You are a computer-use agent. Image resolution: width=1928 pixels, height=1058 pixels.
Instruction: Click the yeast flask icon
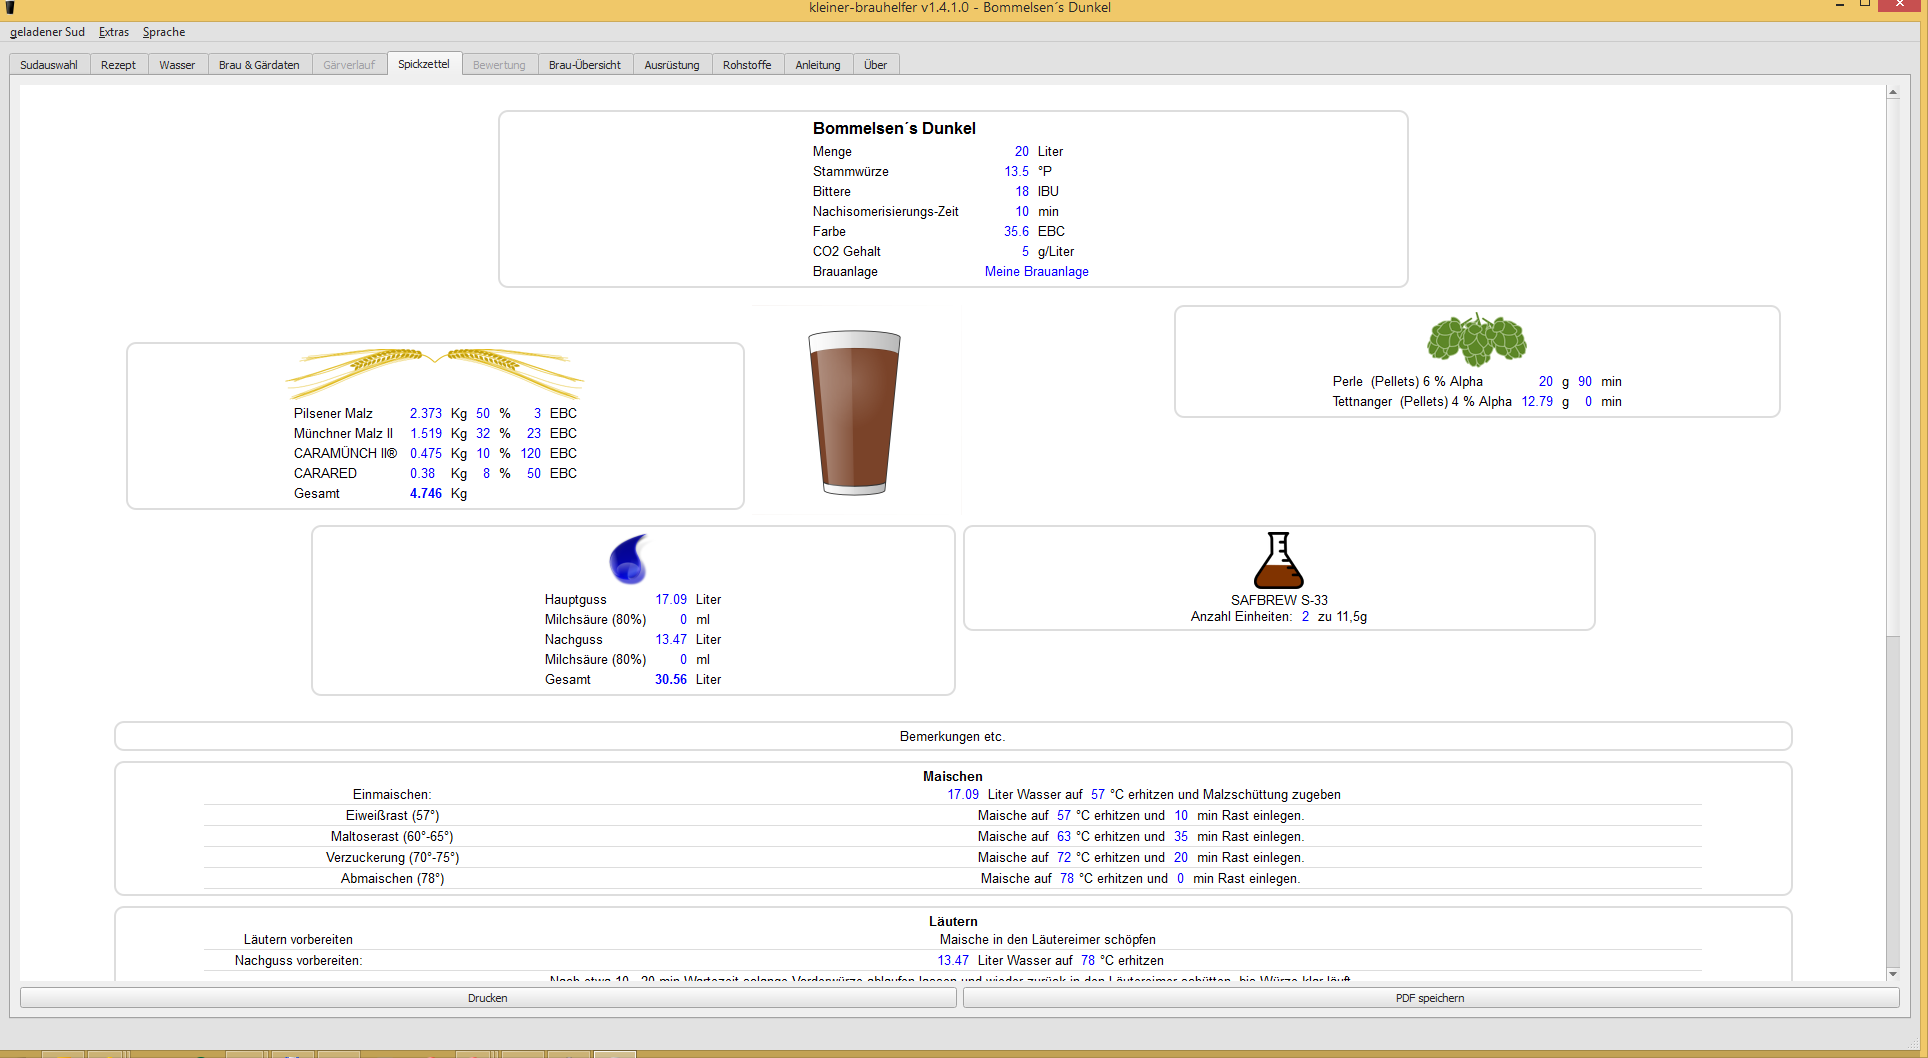pyautogui.click(x=1278, y=560)
